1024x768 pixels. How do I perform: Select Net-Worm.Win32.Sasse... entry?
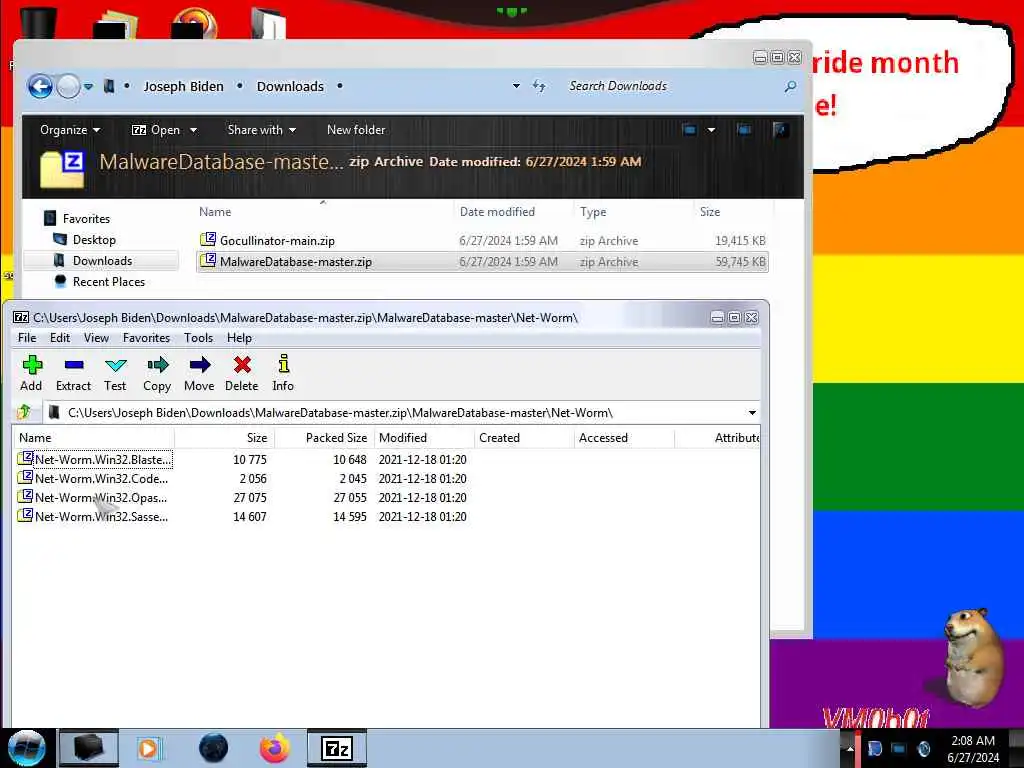click(x=95, y=516)
